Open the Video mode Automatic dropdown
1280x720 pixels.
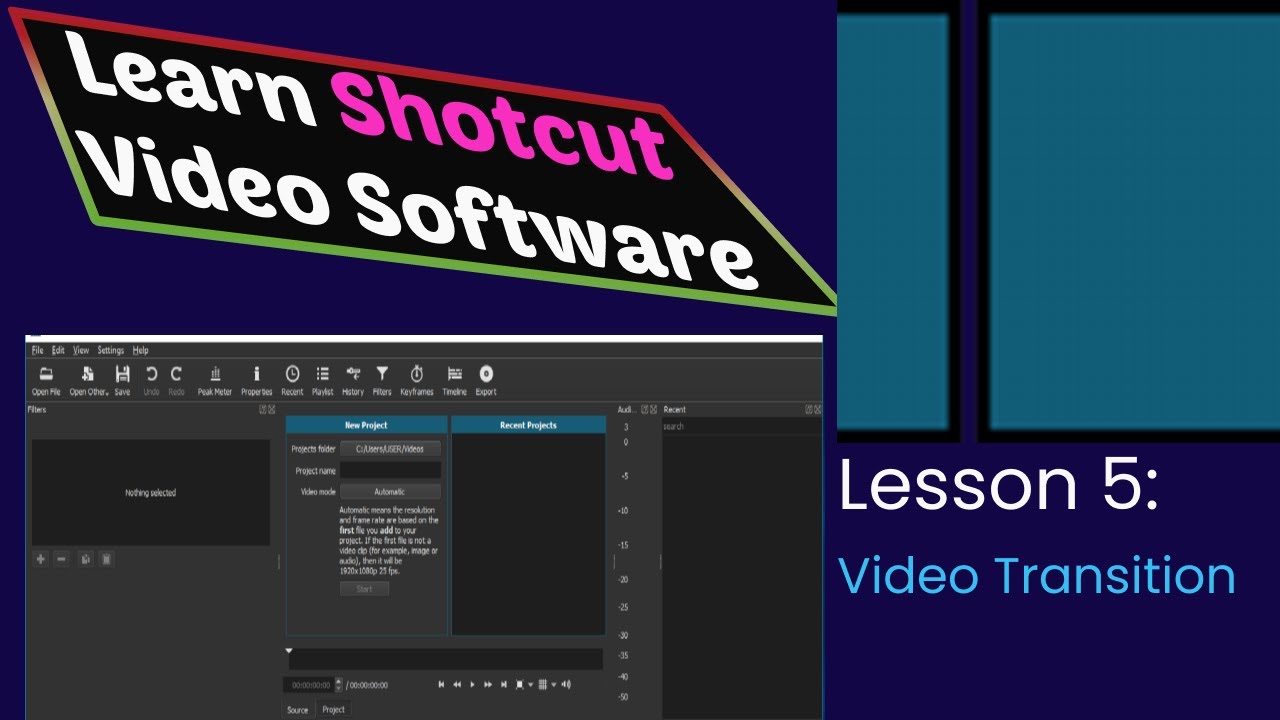[390, 491]
